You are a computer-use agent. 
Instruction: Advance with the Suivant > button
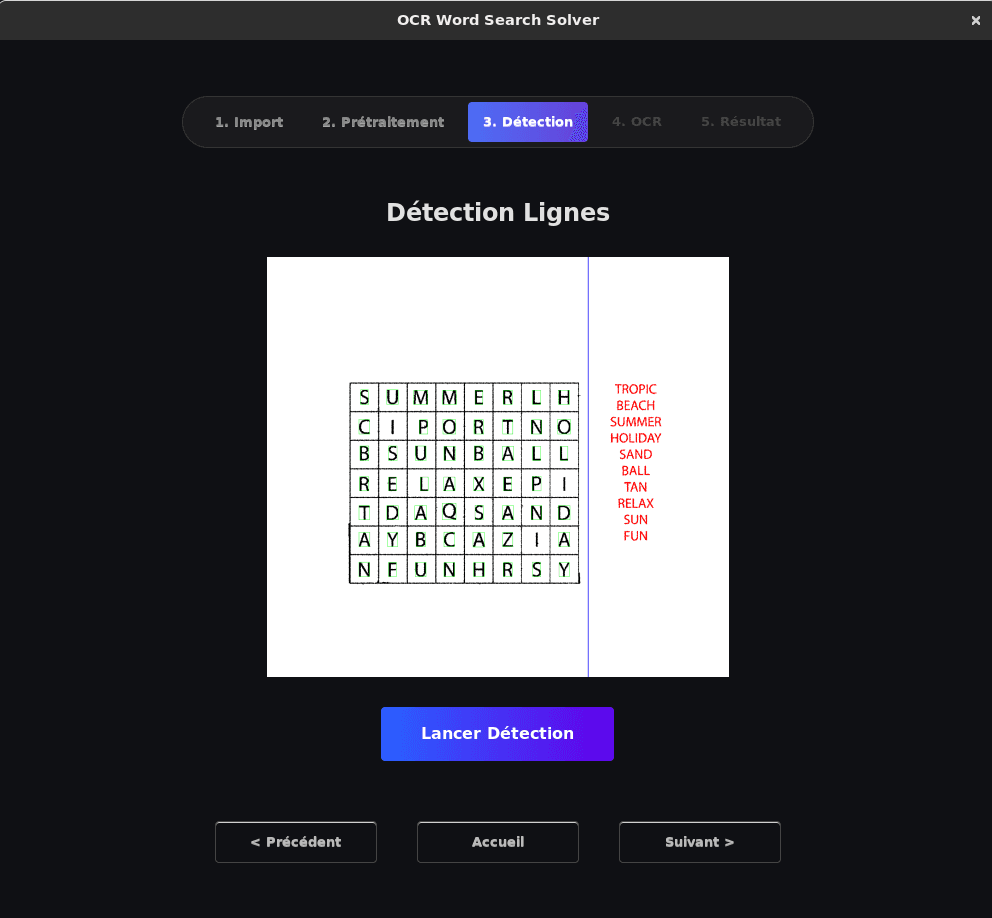[700, 842]
